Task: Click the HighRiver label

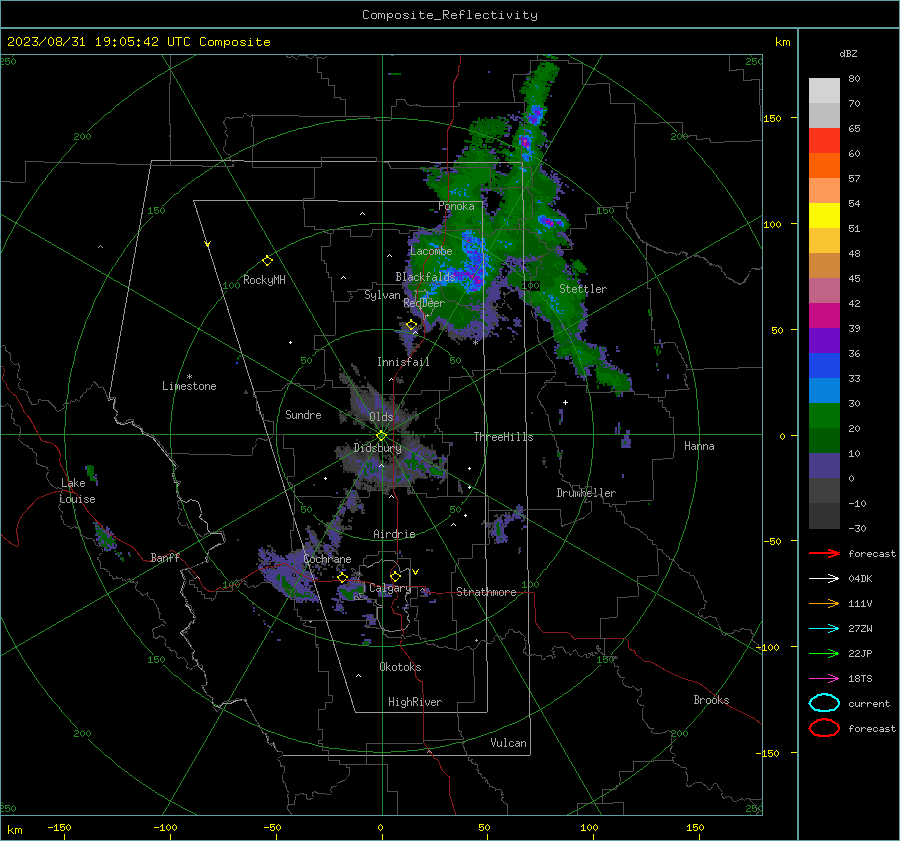Action: (415, 702)
